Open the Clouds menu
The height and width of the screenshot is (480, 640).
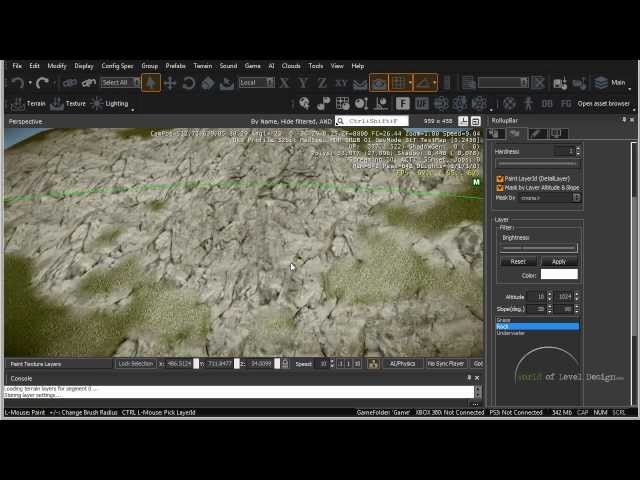pos(291,66)
